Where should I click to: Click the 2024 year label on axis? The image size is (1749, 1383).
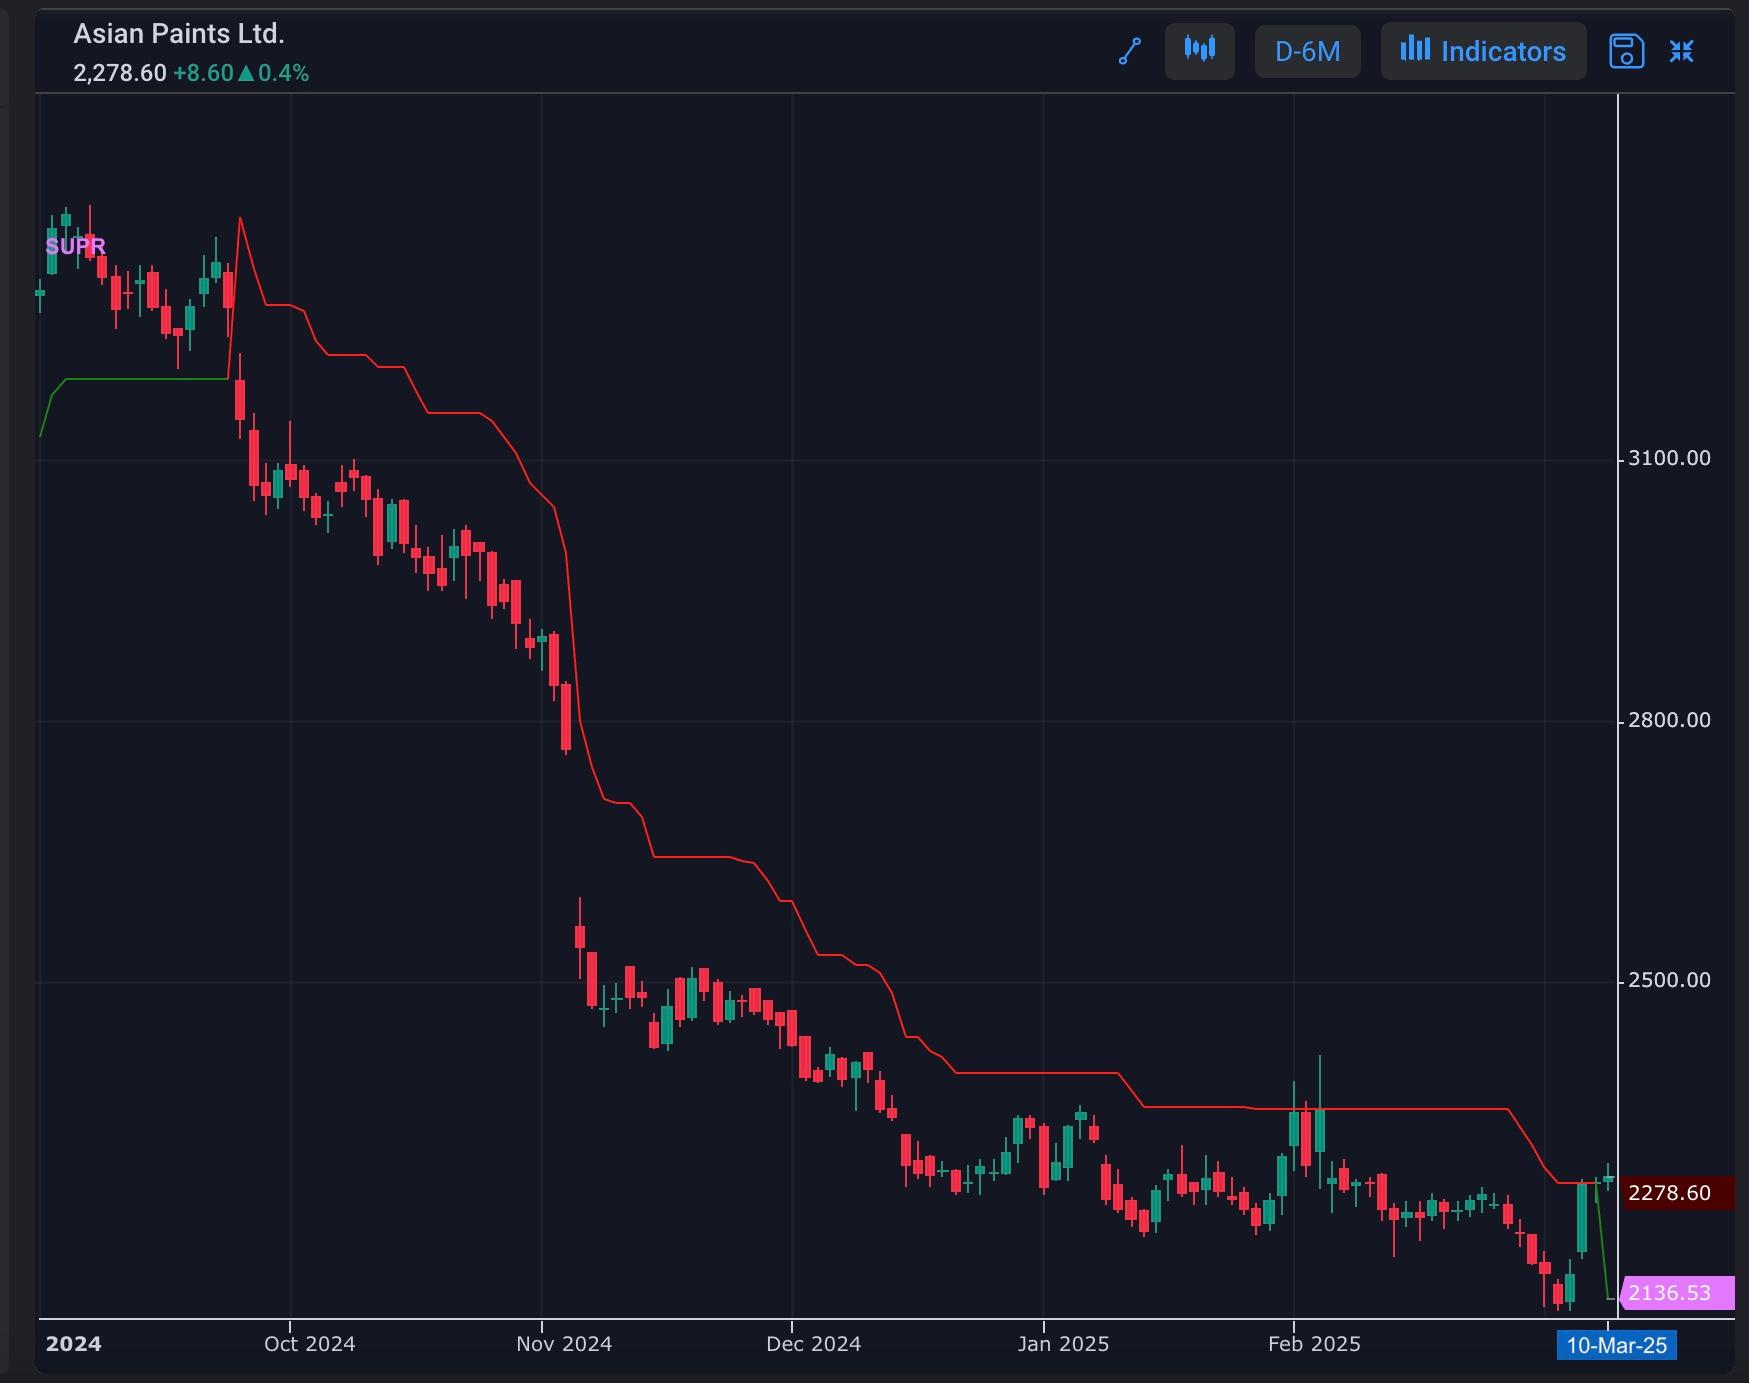pyautogui.click(x=73, y=1344)
